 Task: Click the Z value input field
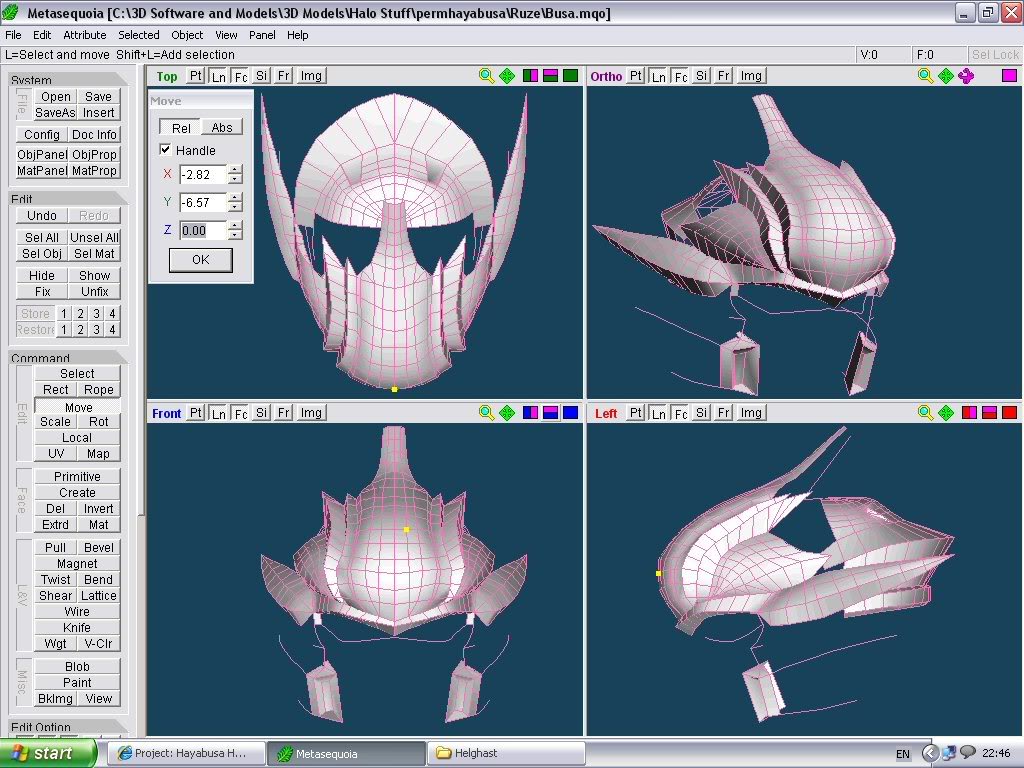(x=203, y=231)
